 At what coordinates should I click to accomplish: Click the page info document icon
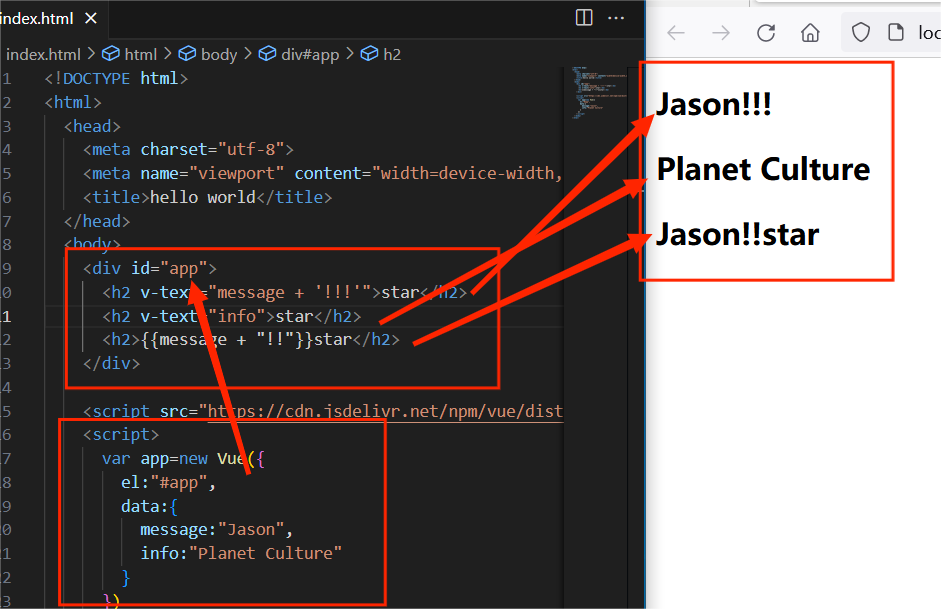pyautogui.click(x=896, y=32)
